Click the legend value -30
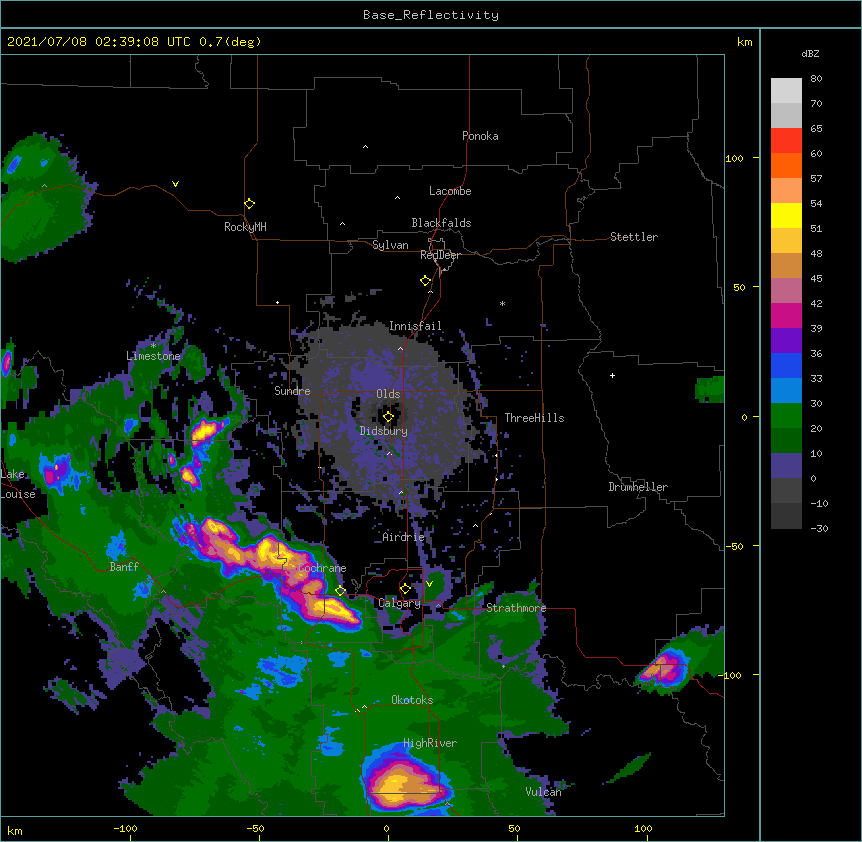Viewport: 862px width, 842px height. click(819, 528)
